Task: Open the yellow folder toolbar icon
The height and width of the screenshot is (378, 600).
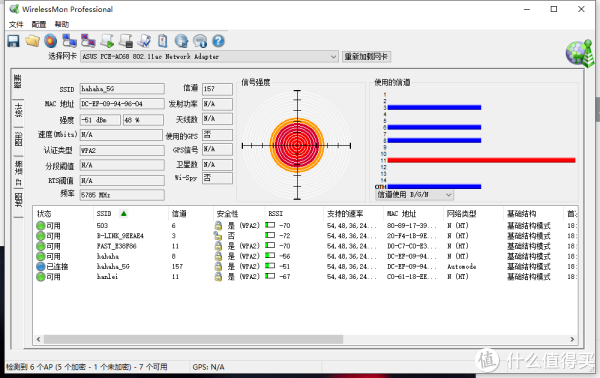Action: [x=33, y=41]
